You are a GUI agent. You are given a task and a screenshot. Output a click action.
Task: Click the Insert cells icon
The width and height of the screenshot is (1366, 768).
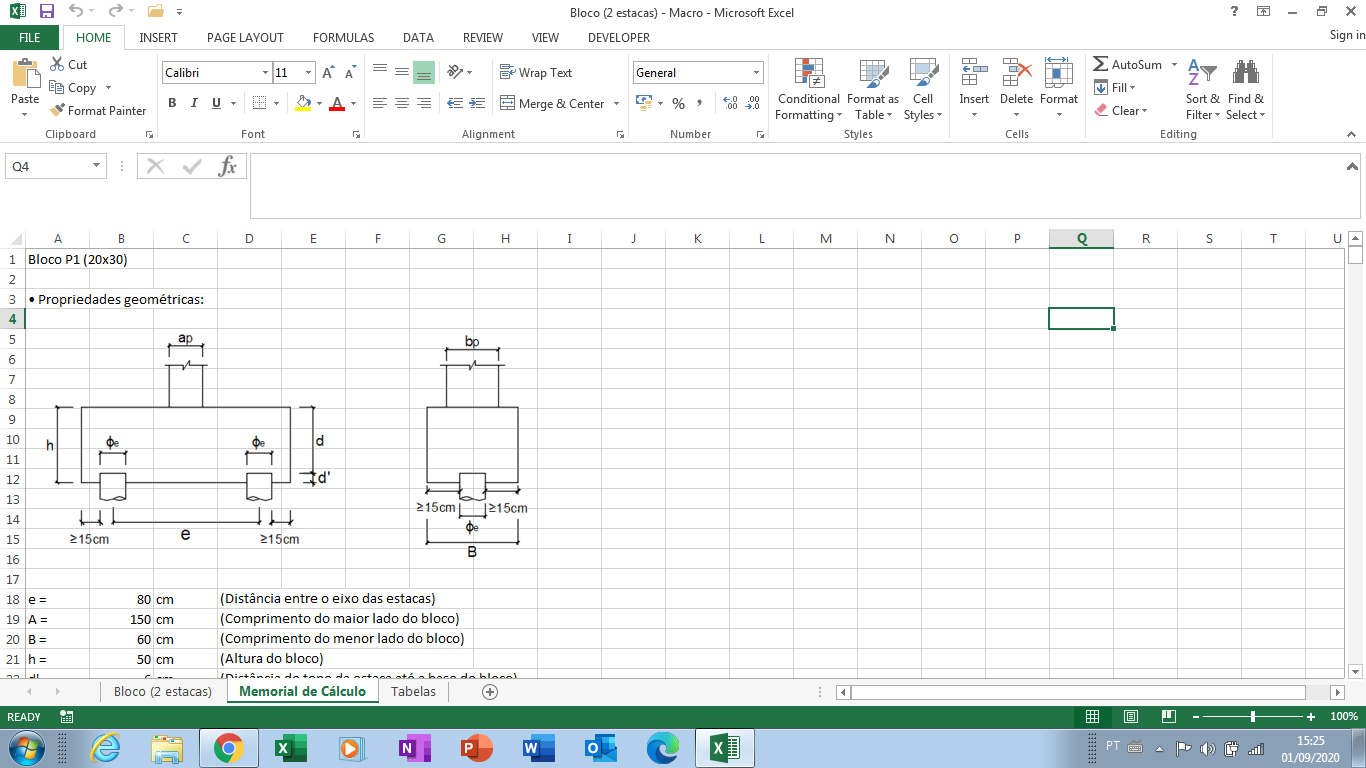(974, 73)
